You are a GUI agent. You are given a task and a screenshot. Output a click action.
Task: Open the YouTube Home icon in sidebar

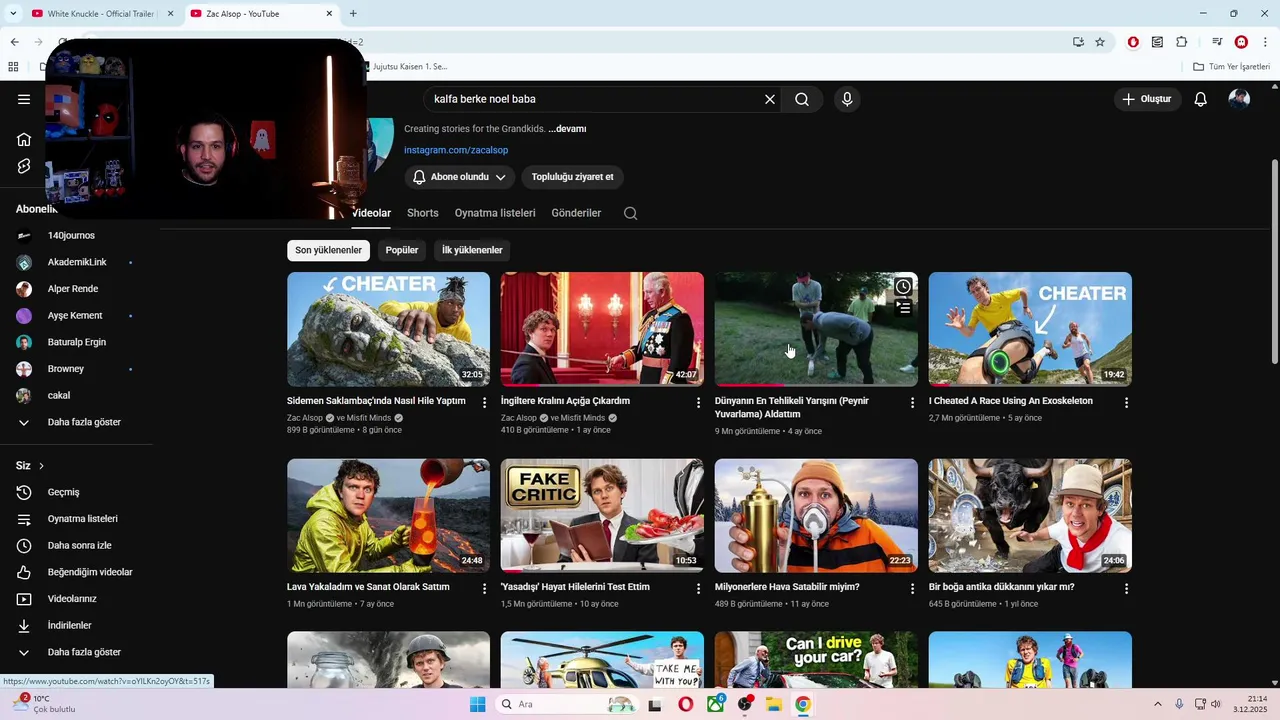(x=24, y=139)
